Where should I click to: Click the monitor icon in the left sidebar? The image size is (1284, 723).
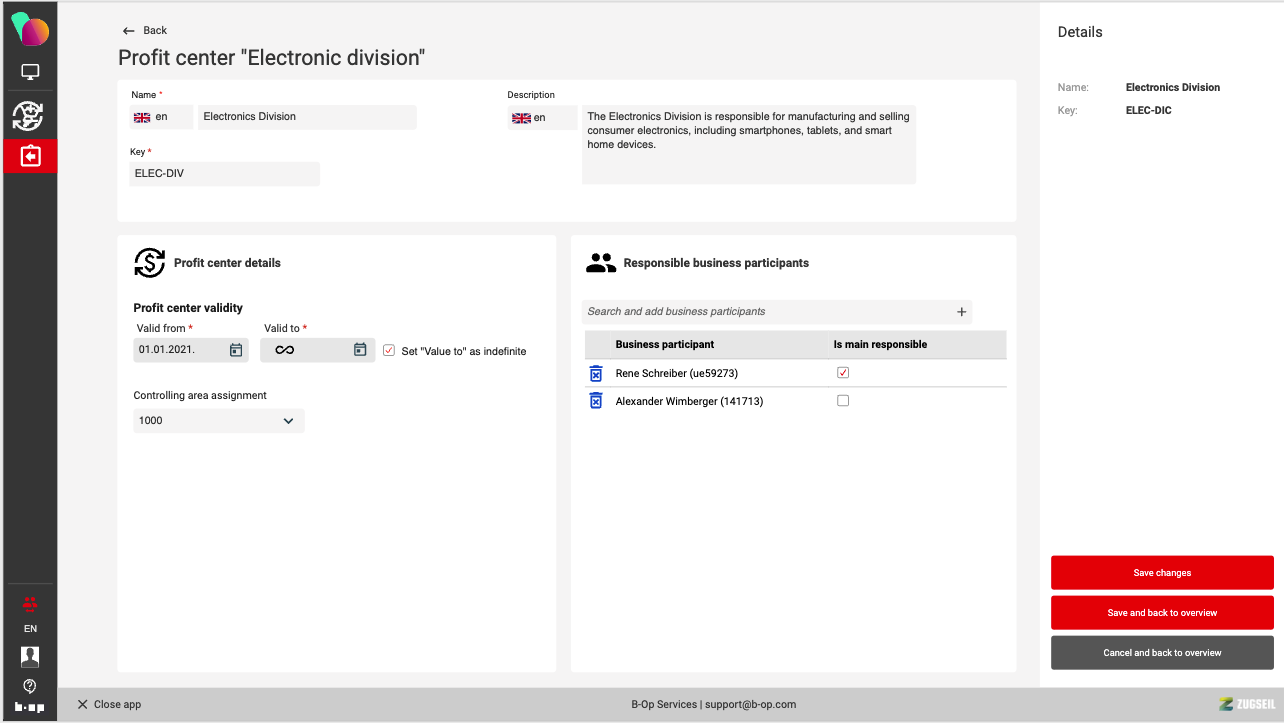pos(30,73)
